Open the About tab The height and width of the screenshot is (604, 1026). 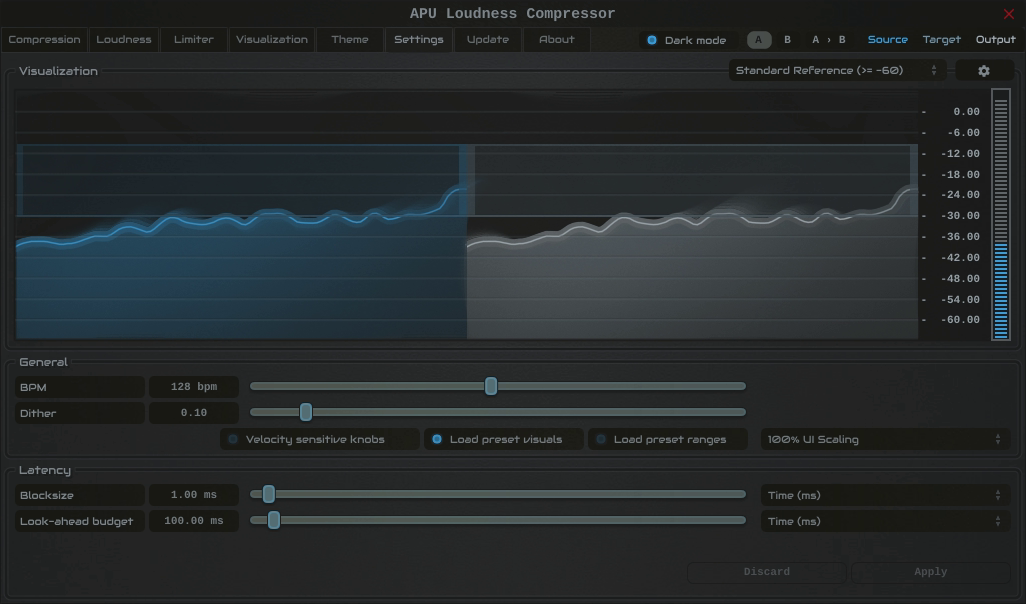click(557, 40)
